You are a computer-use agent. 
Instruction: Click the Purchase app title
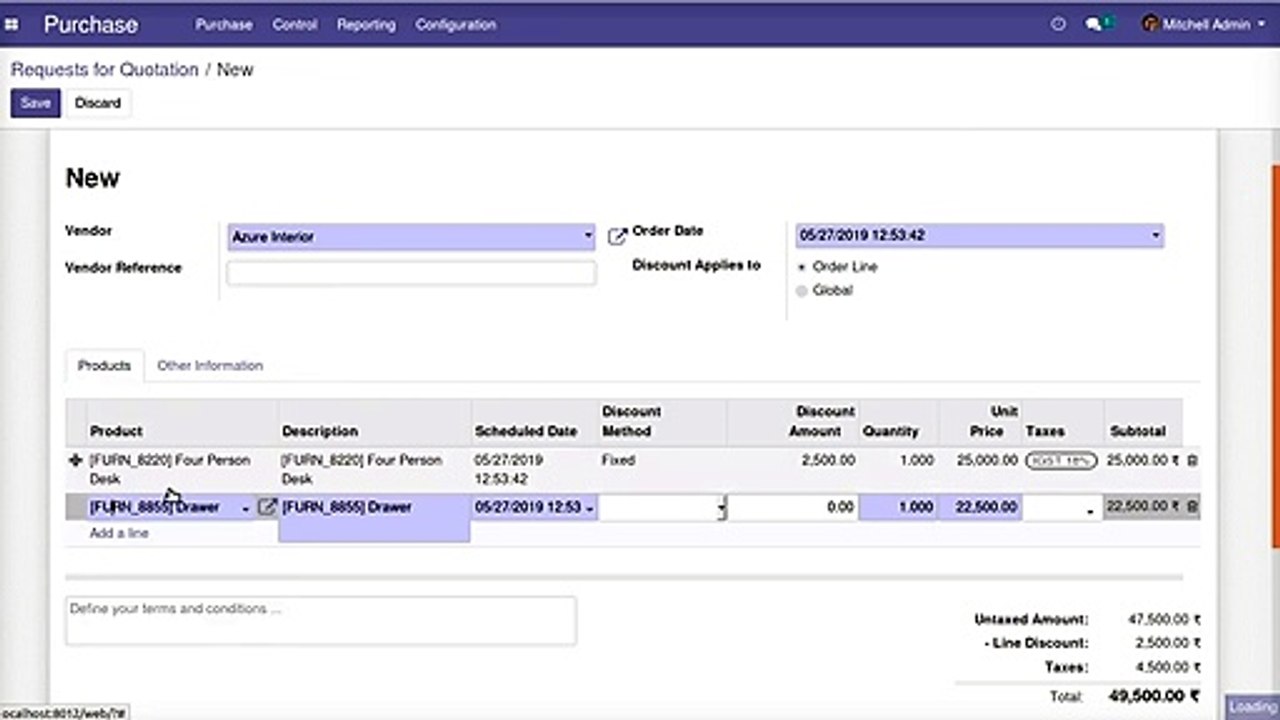90,24
